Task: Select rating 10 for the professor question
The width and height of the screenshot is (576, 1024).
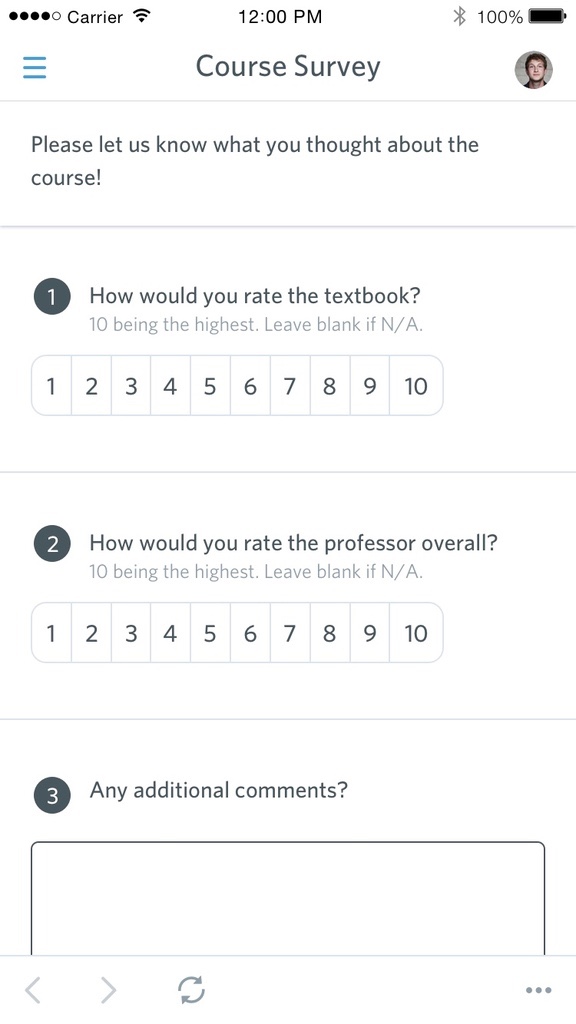Action: click(416, 633)
